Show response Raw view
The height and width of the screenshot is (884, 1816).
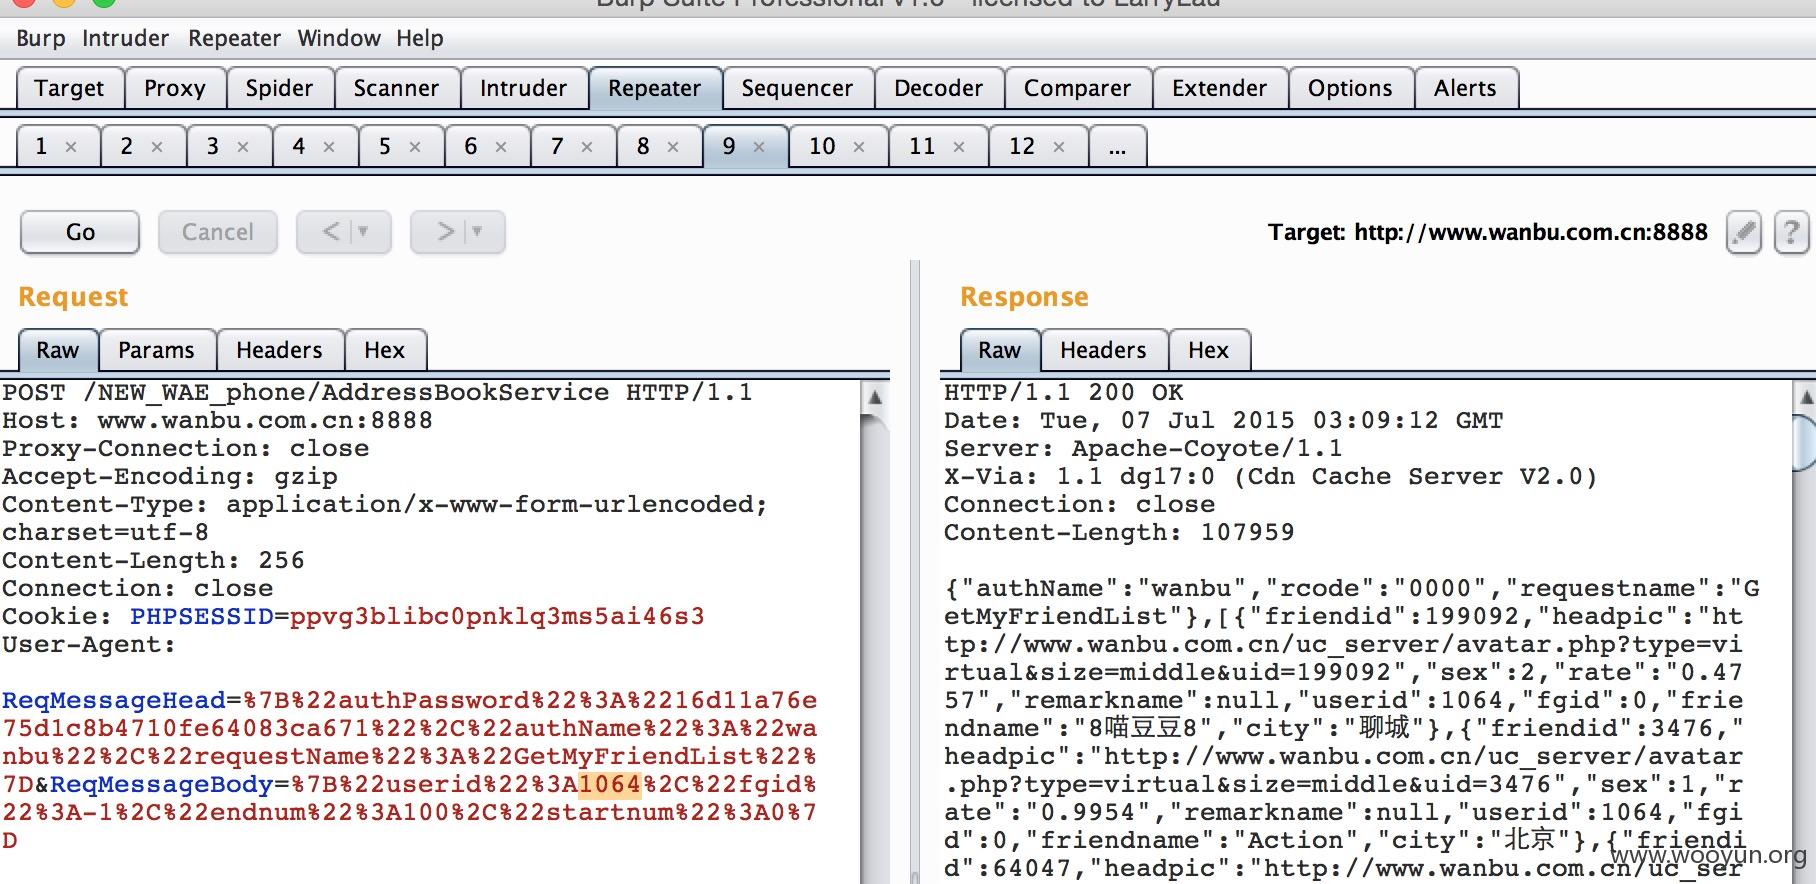coord(1000,350)
